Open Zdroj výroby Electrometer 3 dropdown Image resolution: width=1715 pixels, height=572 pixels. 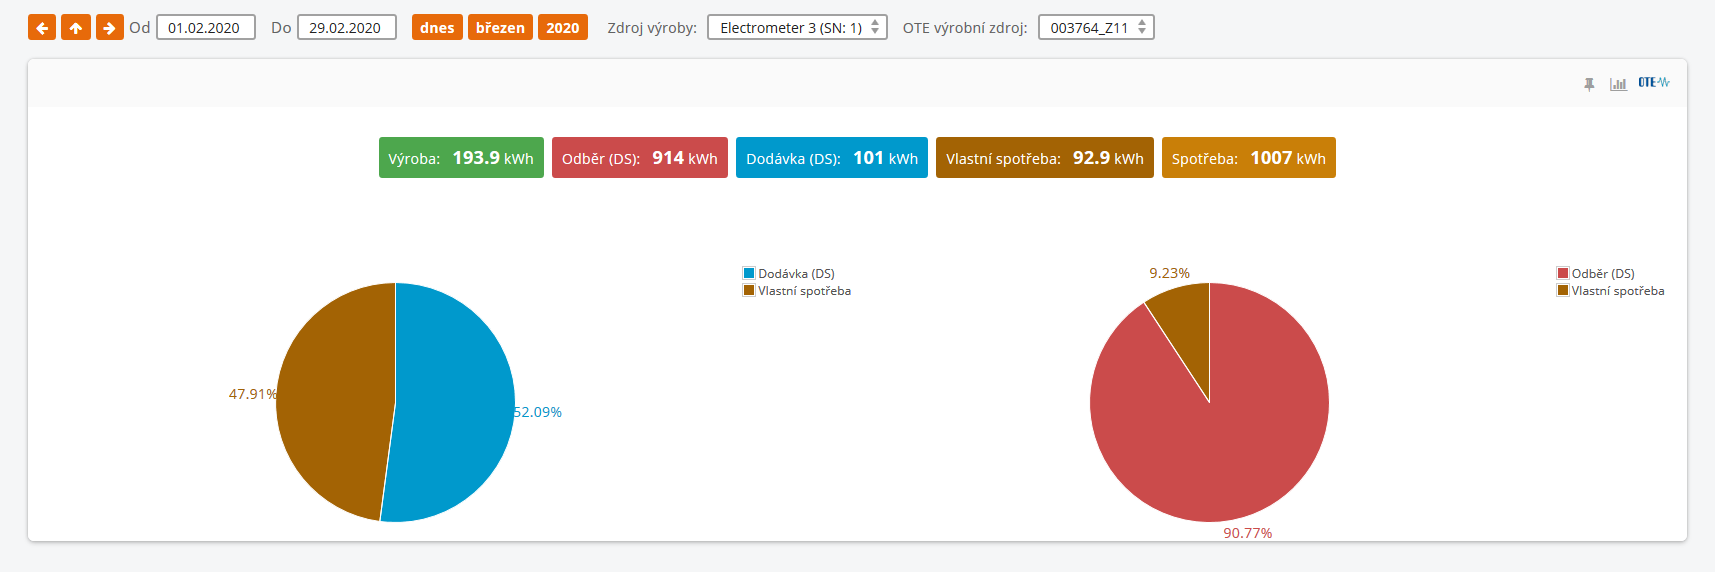797,28
